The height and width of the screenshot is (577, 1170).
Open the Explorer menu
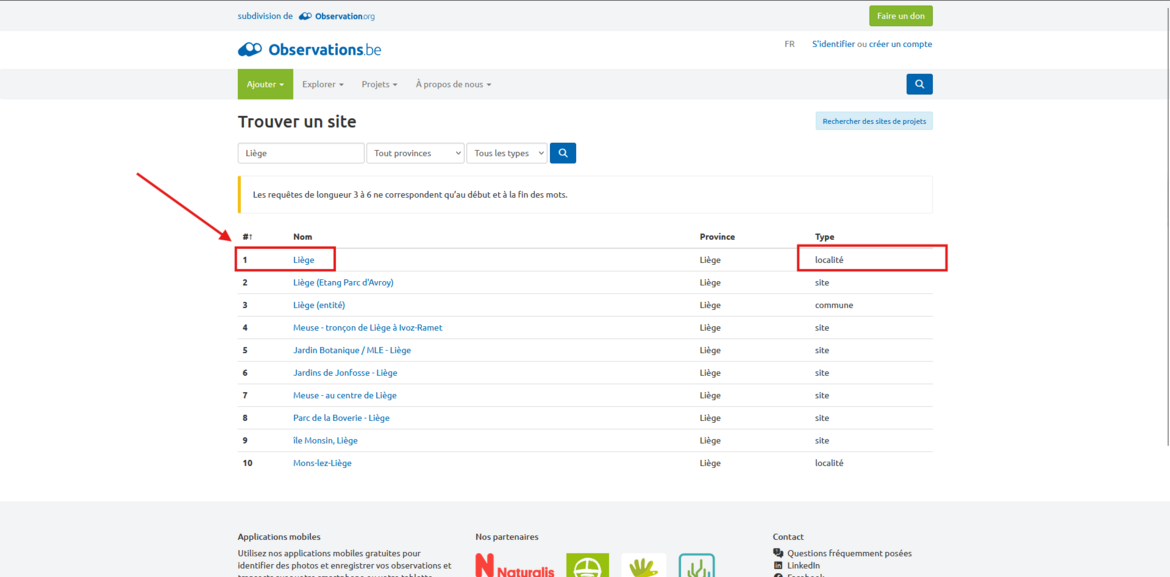[322, 84]
